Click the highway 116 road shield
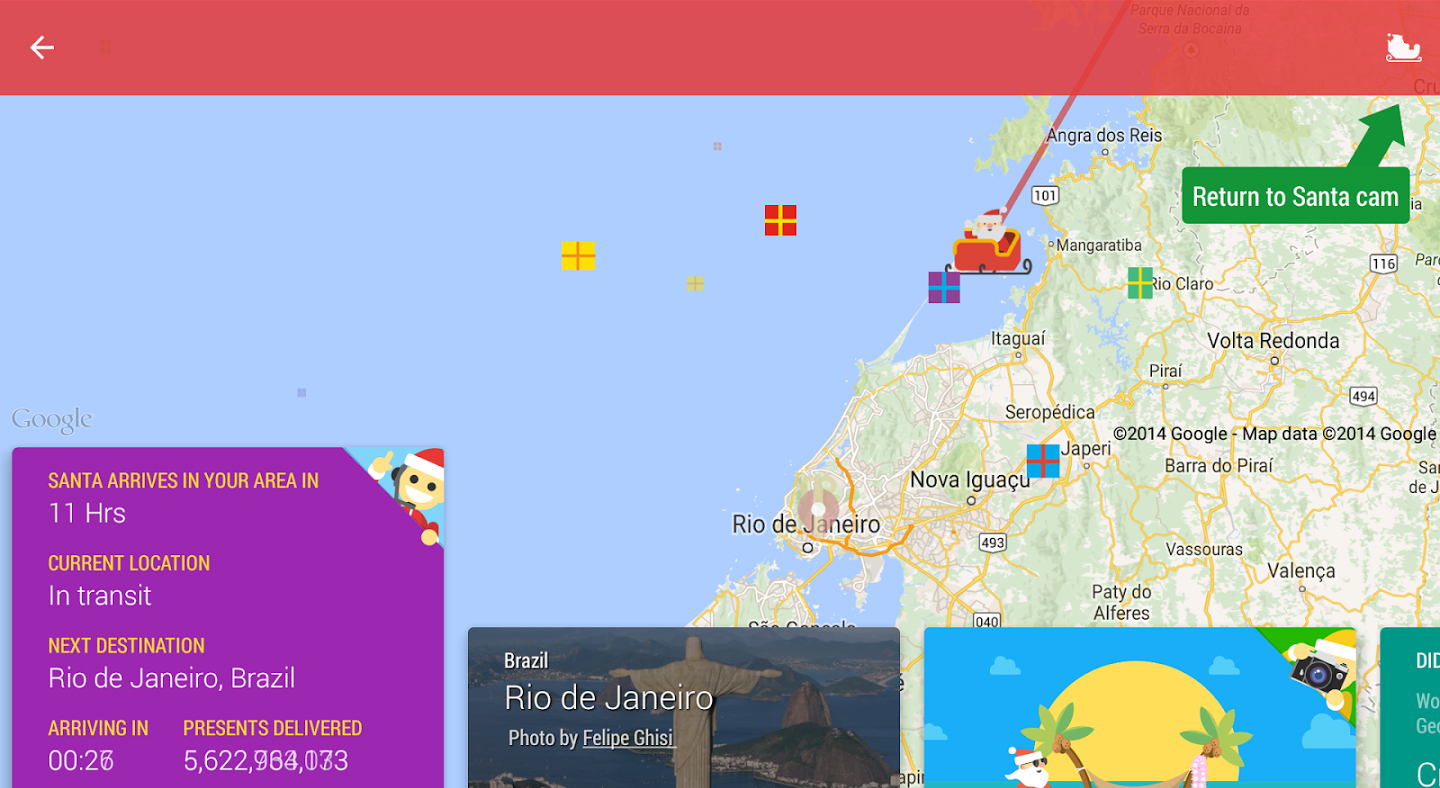Viewport: 1440px width, 788px height. 1383,264
